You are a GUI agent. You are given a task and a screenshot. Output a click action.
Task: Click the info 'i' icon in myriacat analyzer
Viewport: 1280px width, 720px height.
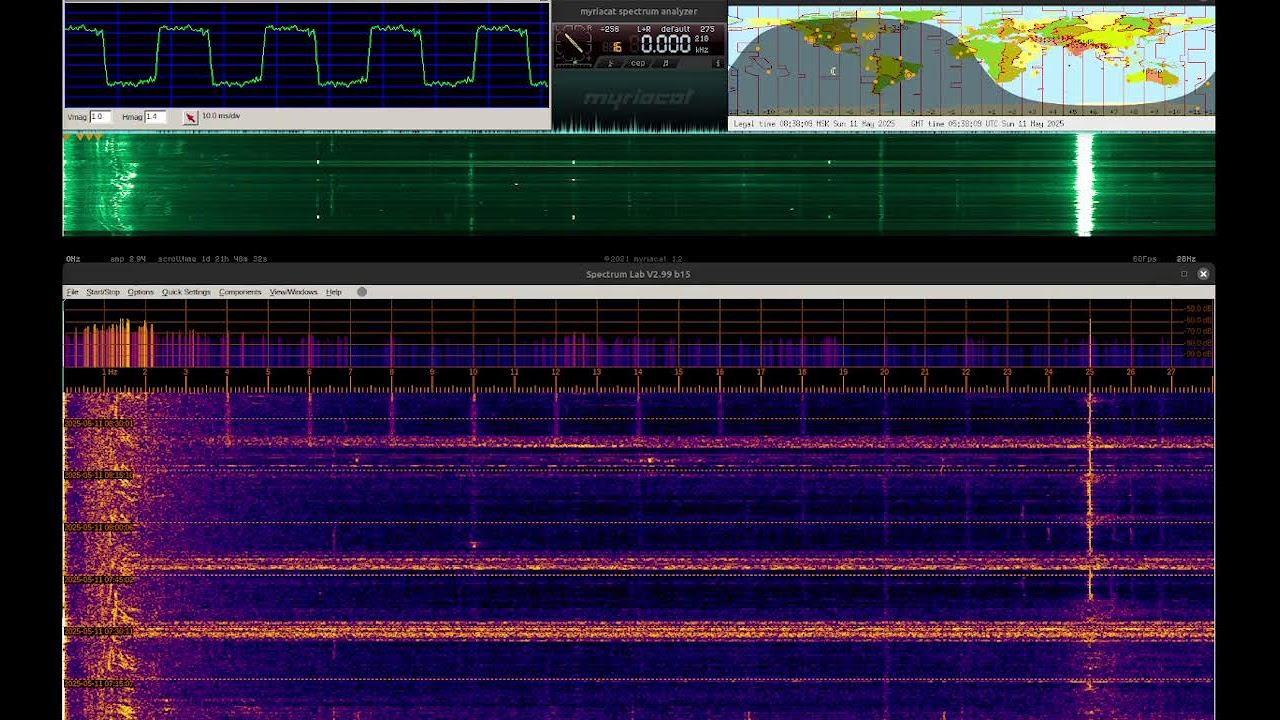tap(717, 63)
